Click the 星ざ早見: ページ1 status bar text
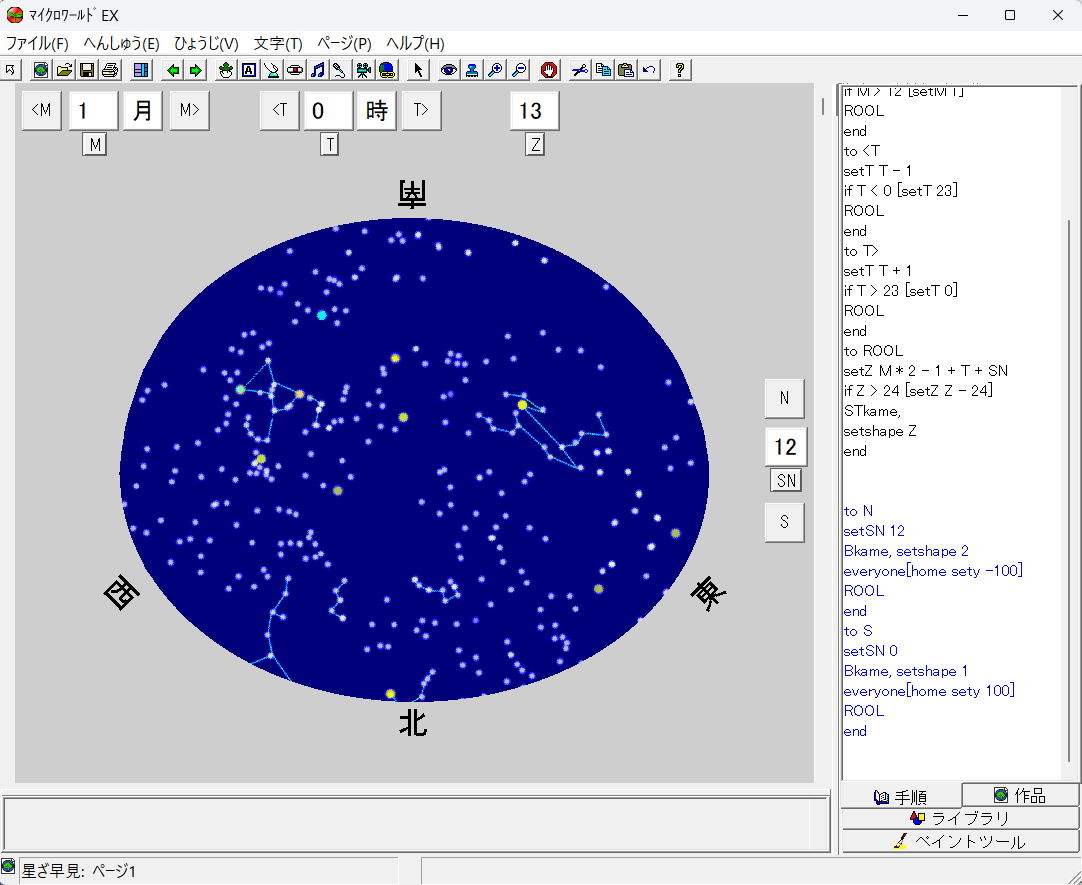1082x885 pixels. tap(79, 871)
